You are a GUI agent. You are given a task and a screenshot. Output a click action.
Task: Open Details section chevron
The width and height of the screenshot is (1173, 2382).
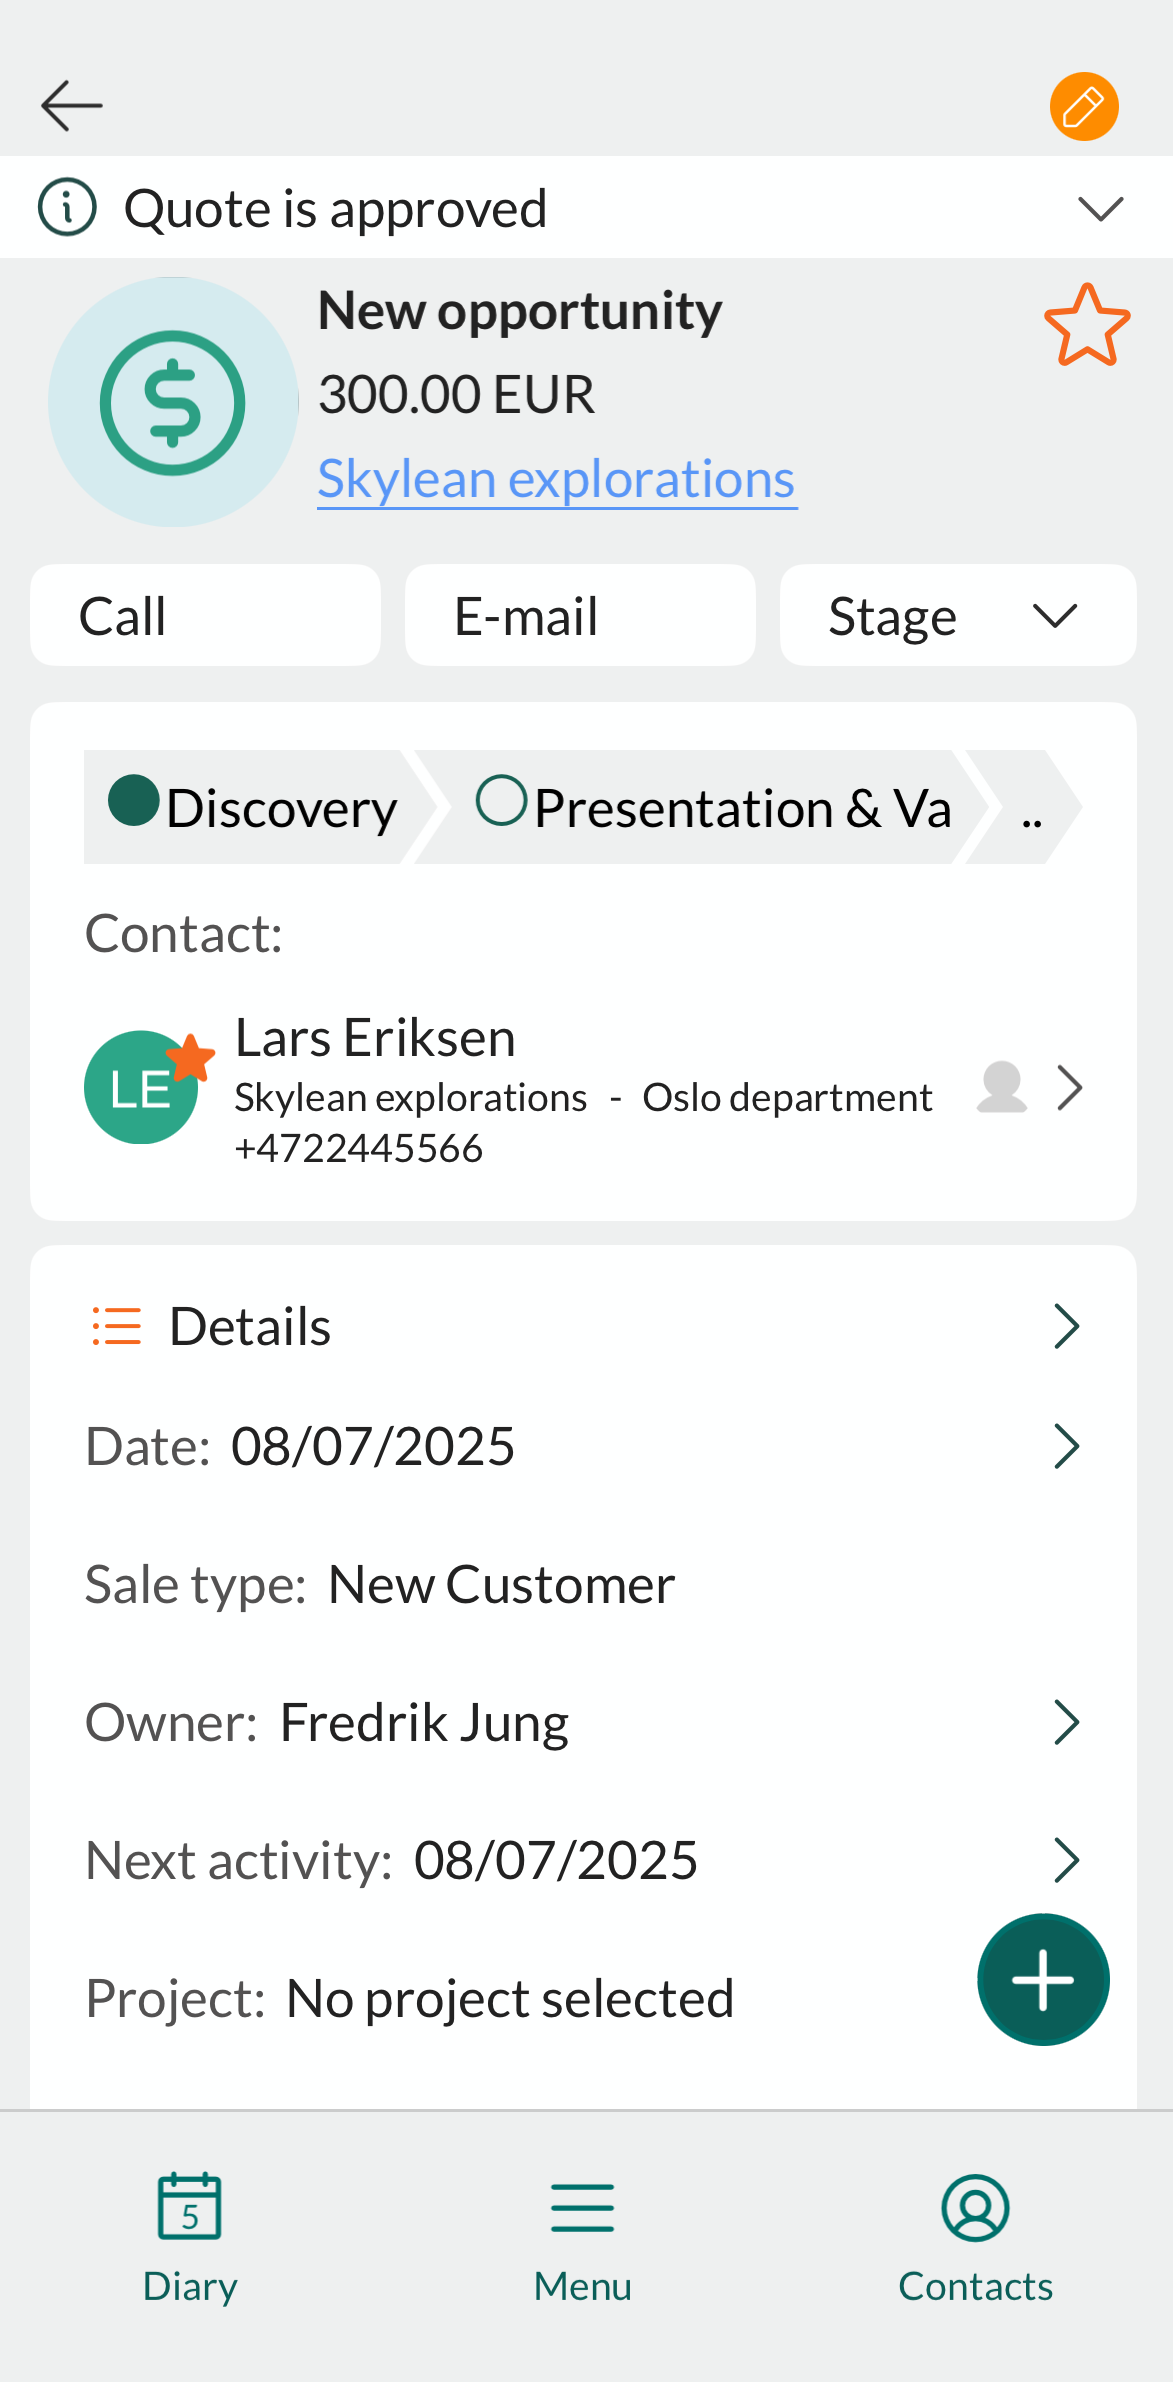(1067, 1327)
